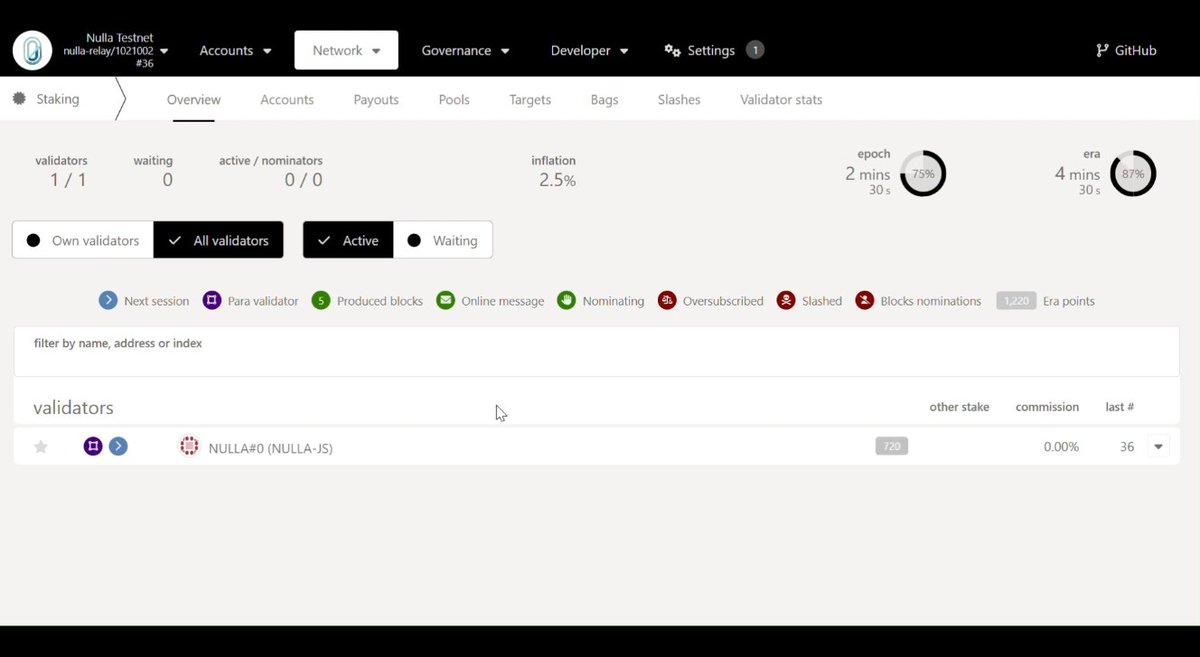This screenshot has height=657, width=1200.
Task: Click the Settings notification badge showing 1
Action: (x=755, y=50)
